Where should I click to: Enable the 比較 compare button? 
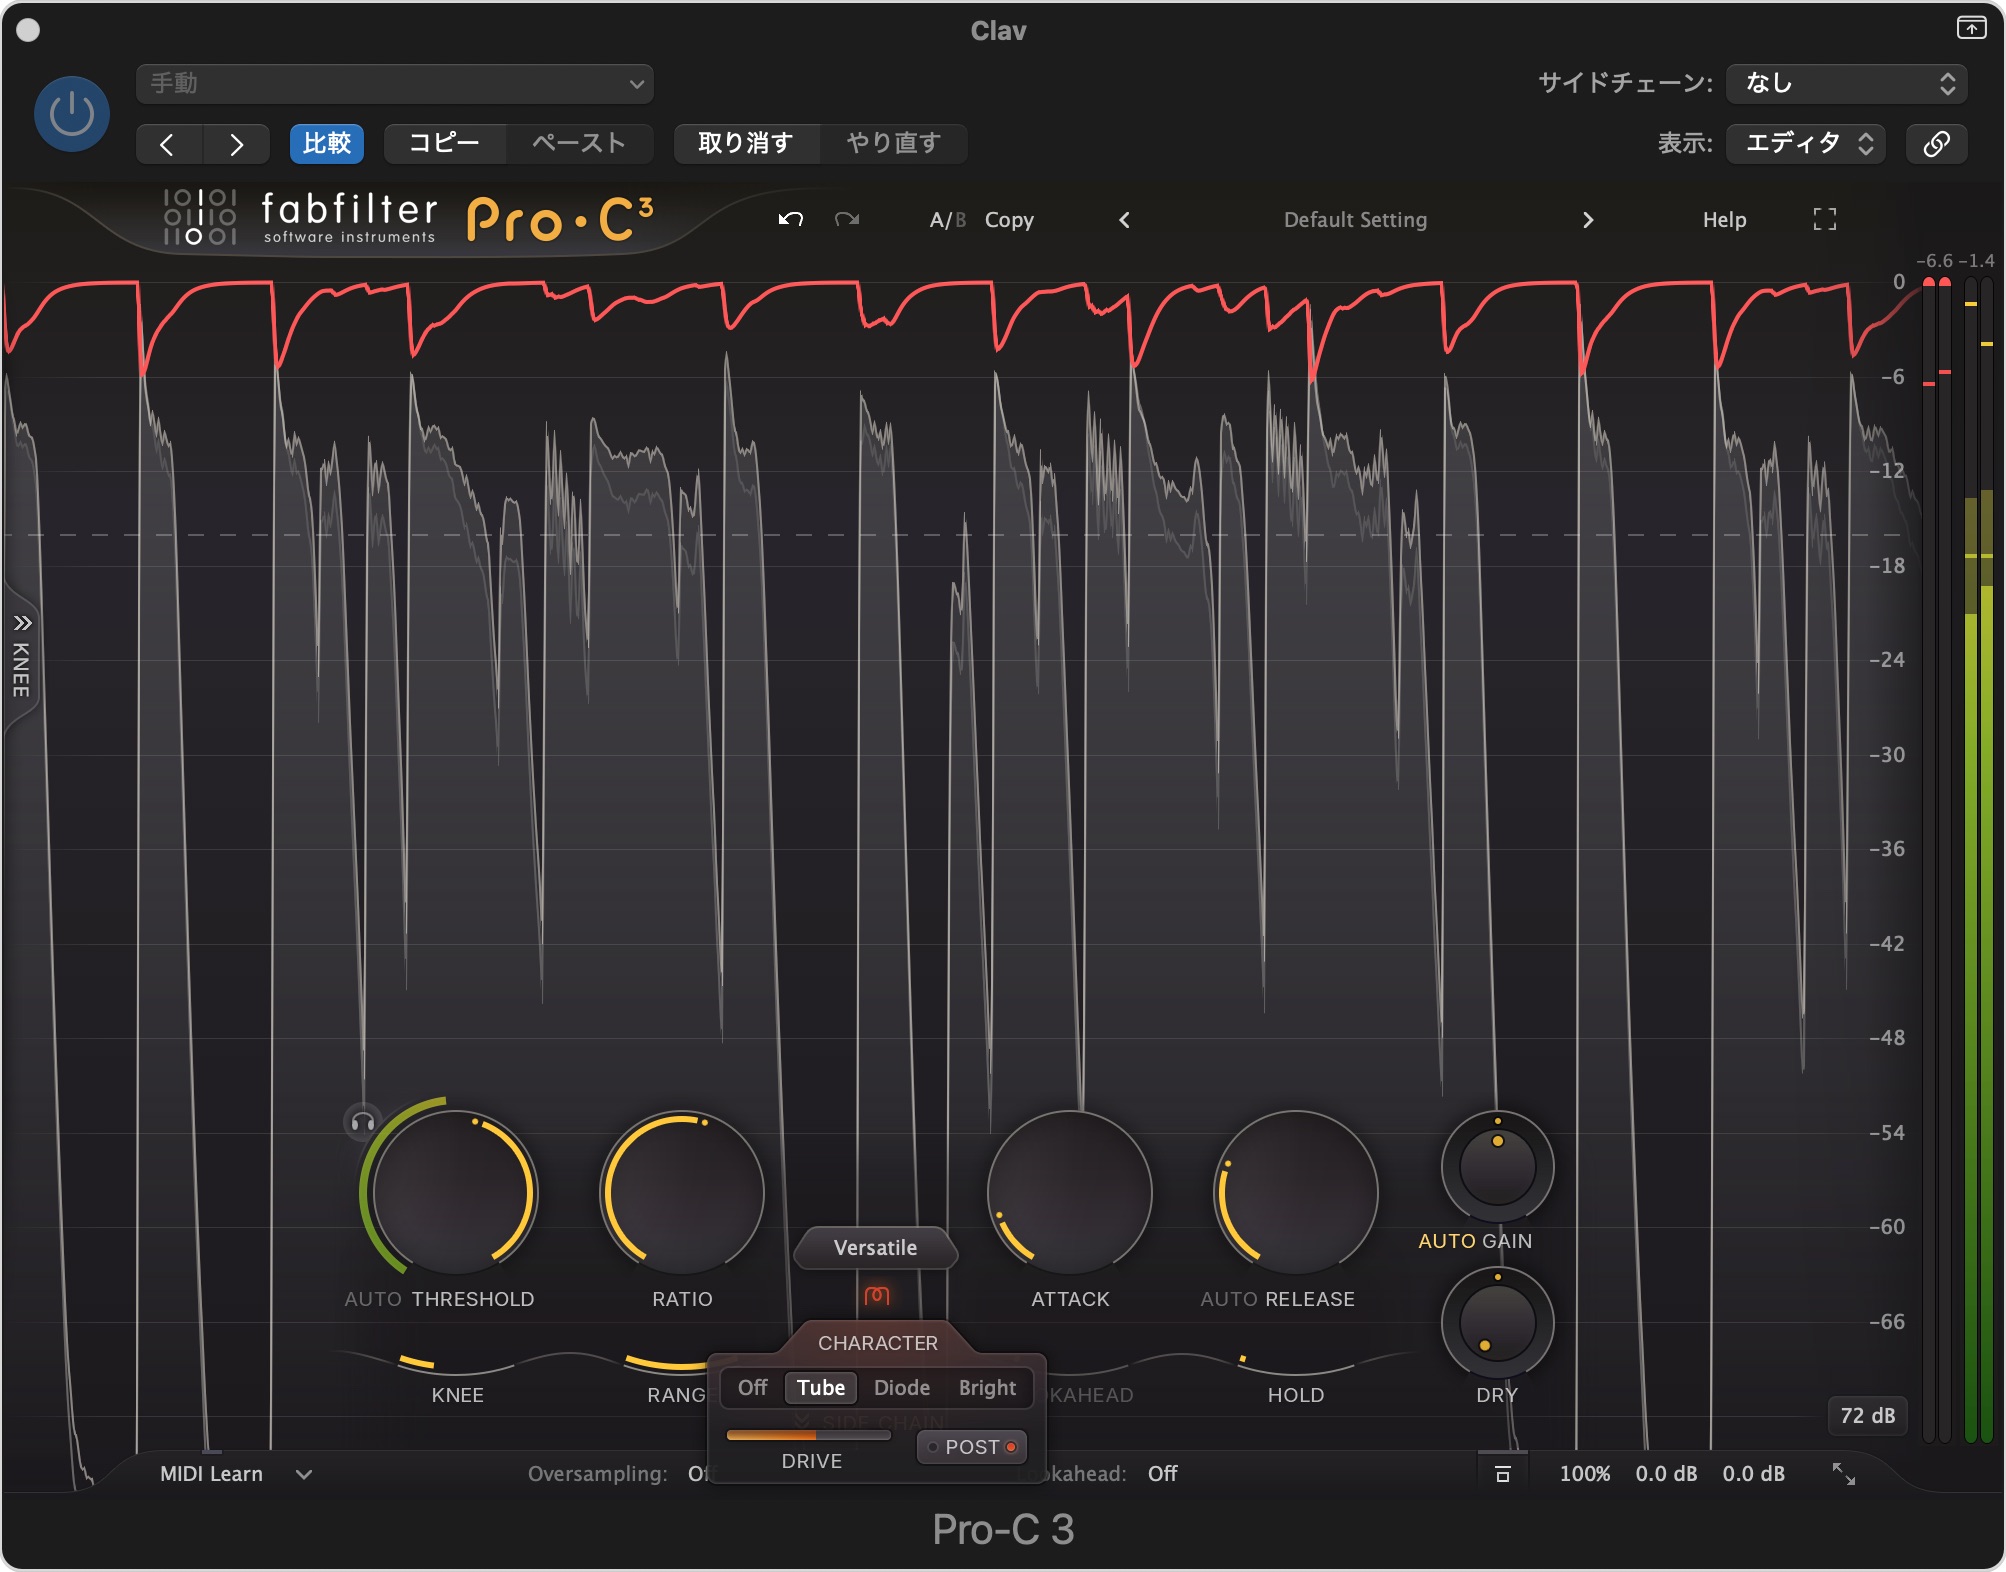[x=327, y=143]
